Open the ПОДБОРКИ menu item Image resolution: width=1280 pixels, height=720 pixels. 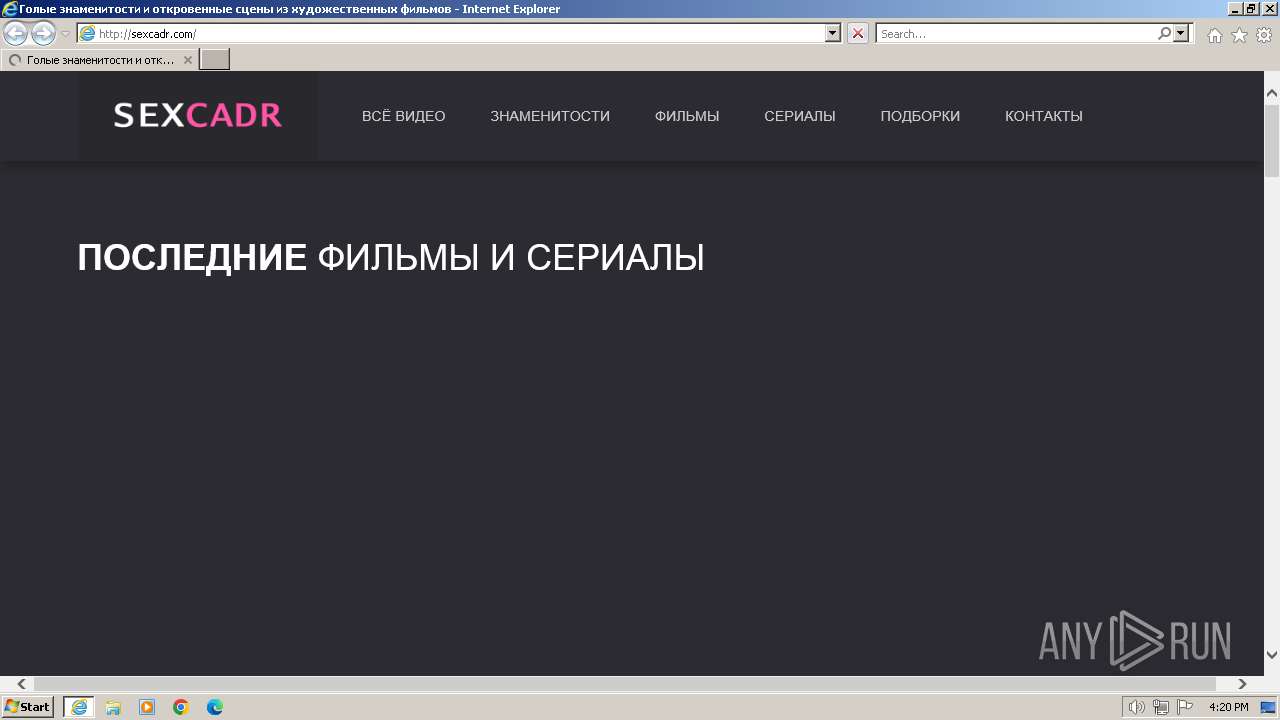(920, 116)
